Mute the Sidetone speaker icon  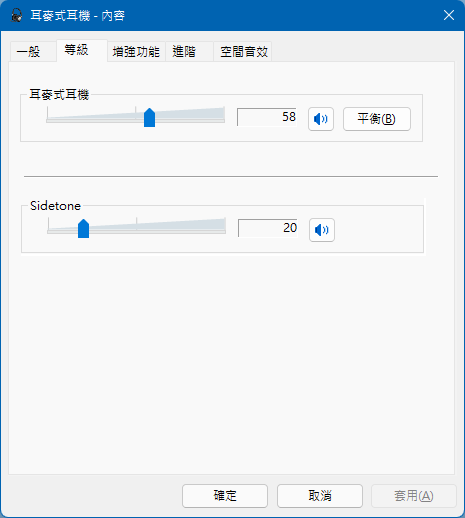pyautogui.click(x=322, y=230)
